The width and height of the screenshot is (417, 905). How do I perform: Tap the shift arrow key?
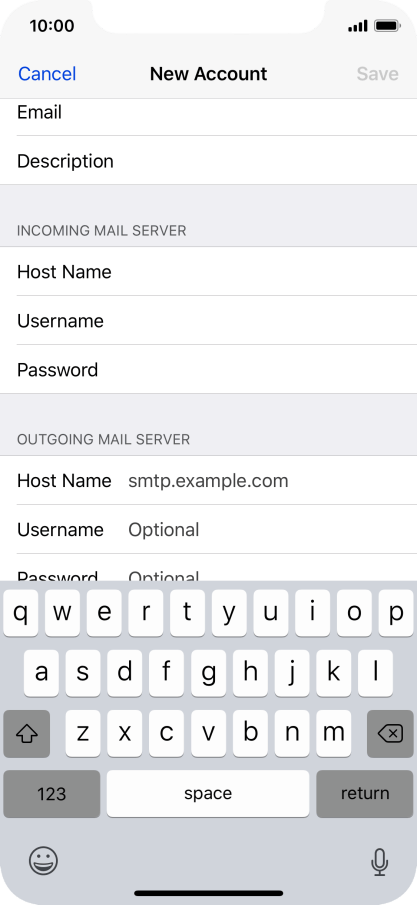pos(27,734)
